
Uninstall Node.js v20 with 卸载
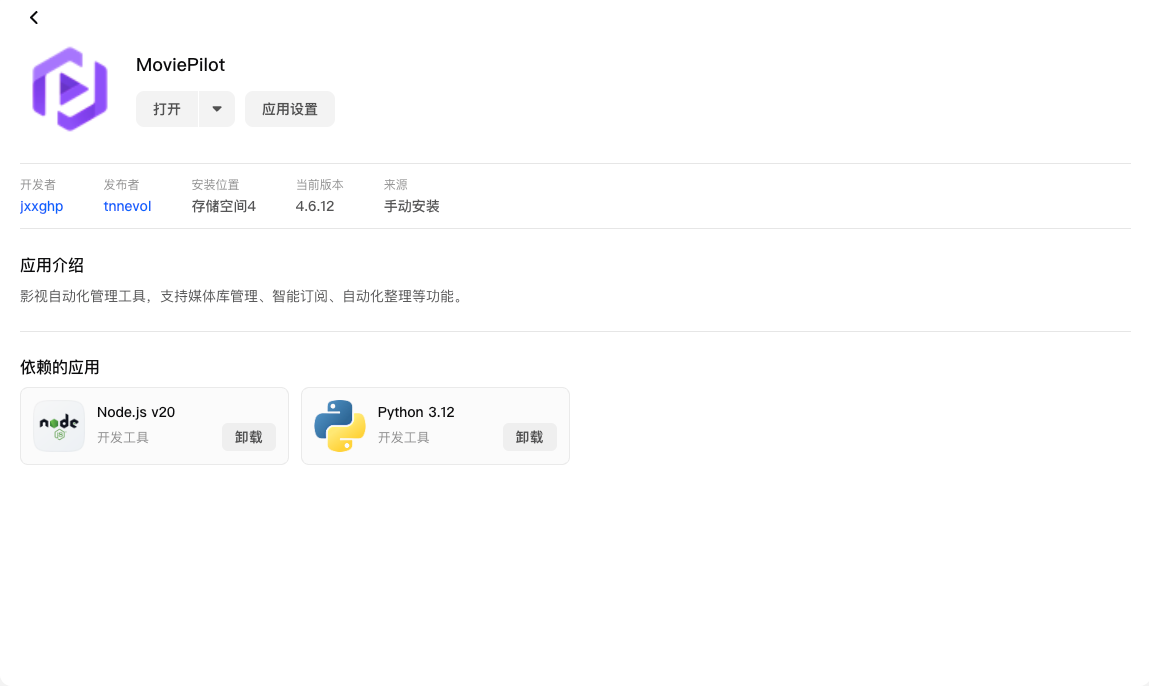248,437
